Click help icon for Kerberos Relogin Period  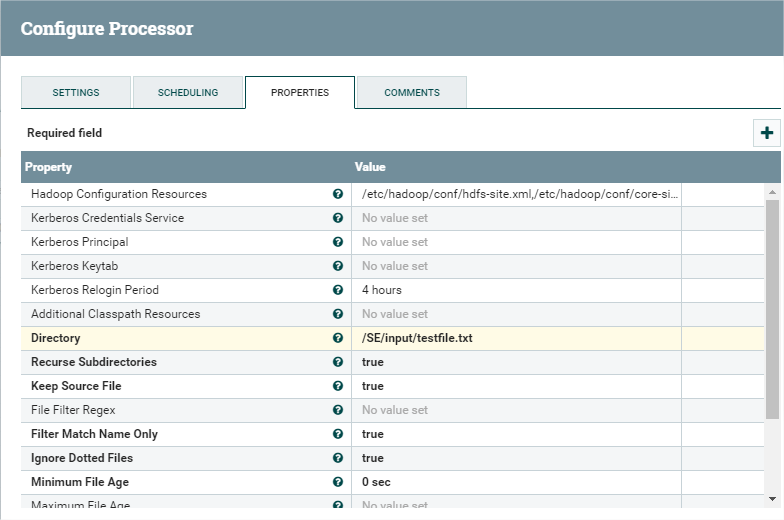[338, 290]
